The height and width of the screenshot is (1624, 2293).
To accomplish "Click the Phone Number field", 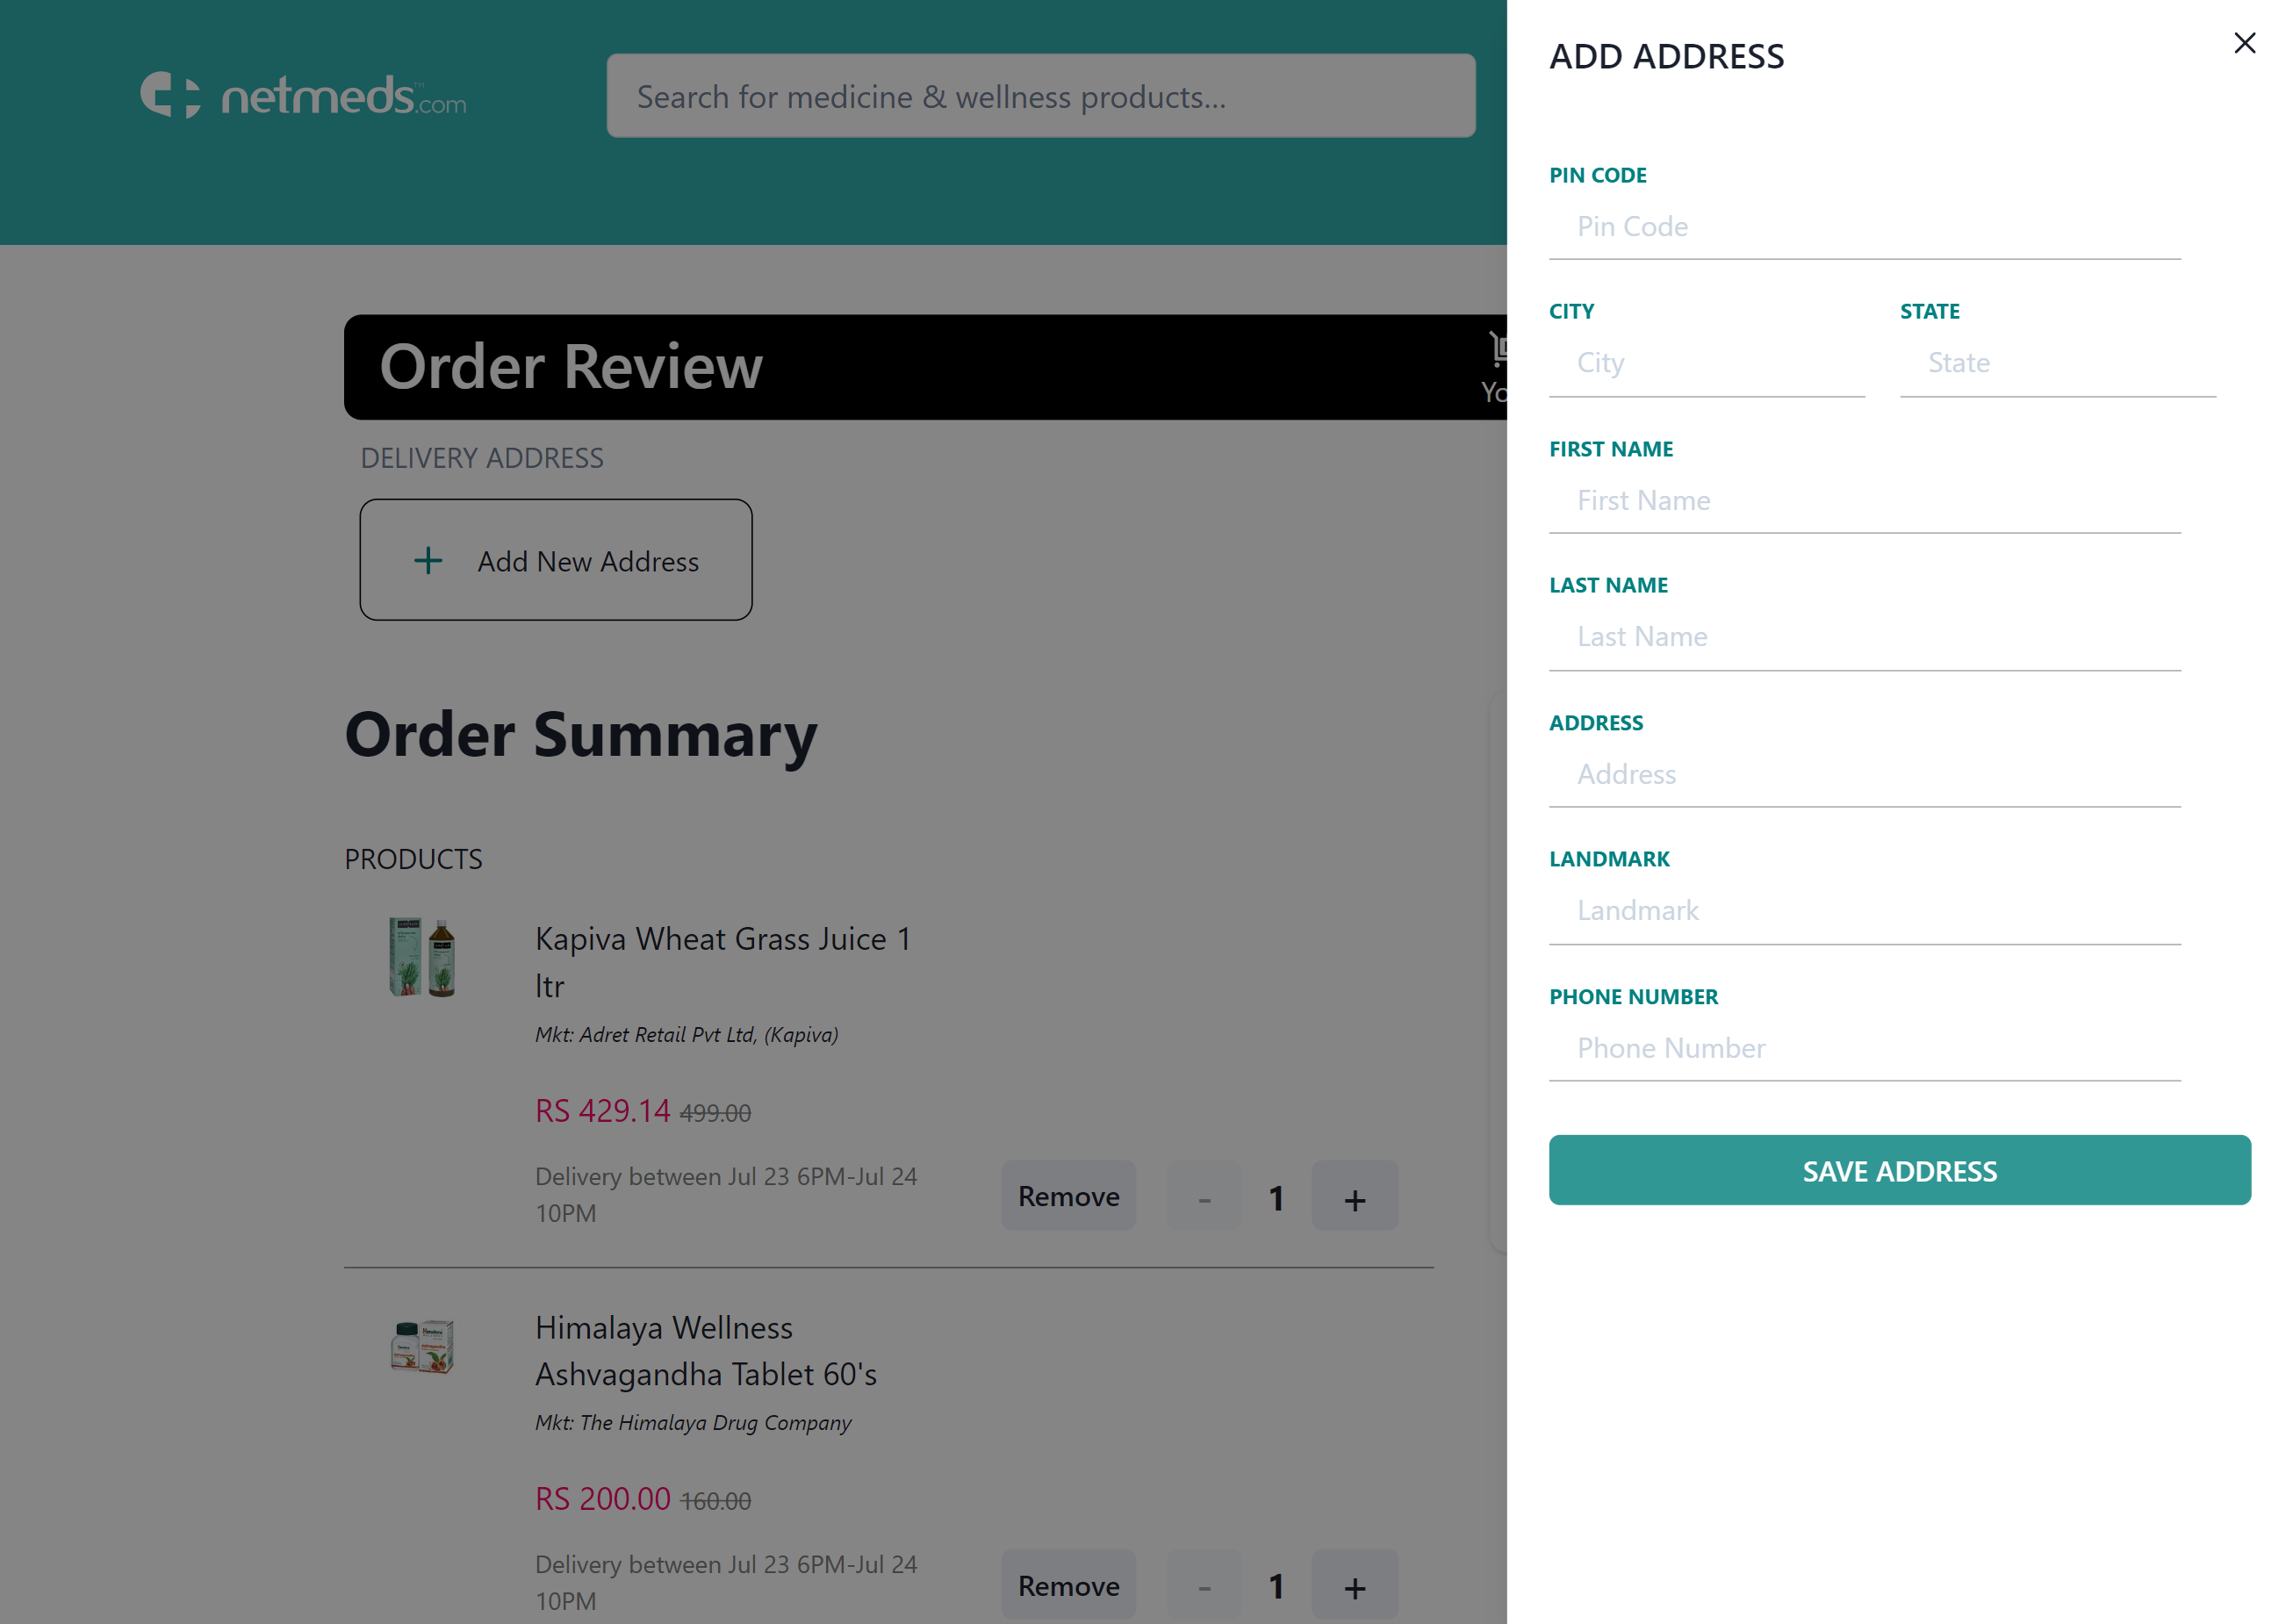I will coord(1863,1048).
